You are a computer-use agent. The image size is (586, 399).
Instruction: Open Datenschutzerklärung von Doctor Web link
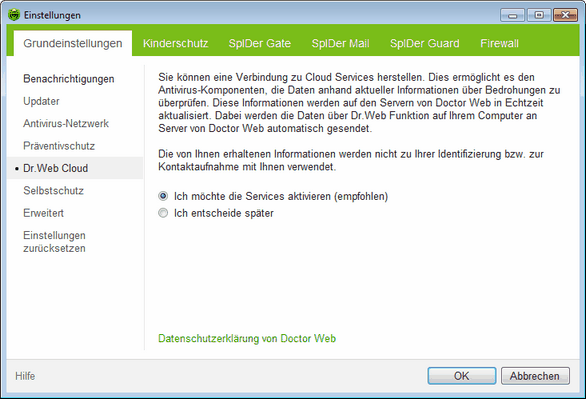(x=247, y=338)
